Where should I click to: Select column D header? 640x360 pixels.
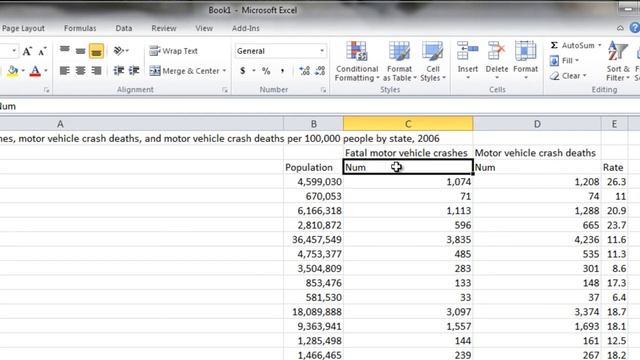[537, 124]
